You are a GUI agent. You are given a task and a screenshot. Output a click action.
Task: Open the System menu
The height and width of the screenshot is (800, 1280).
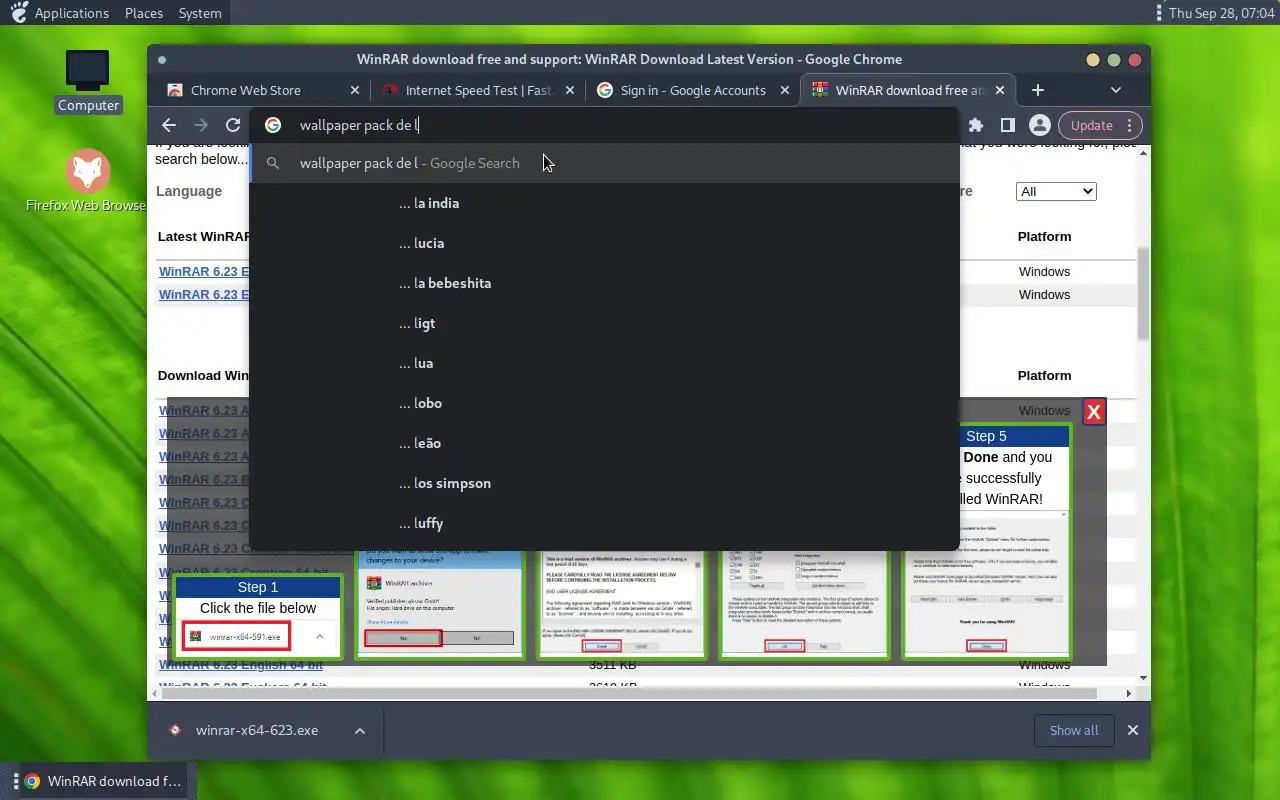[200, 13]
